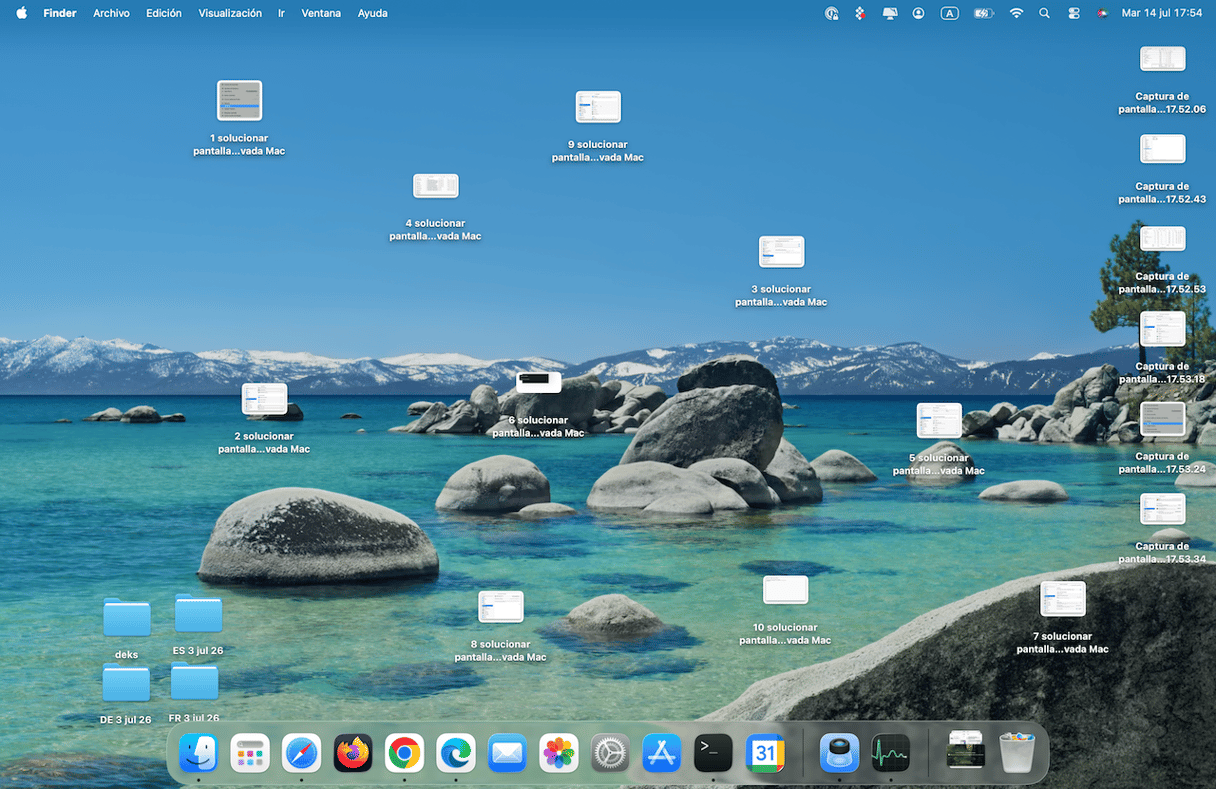Viewport: 1216px width, 789px height.
Task: Open Google Calendar from the dock
Action: click(x=765, y=753)
